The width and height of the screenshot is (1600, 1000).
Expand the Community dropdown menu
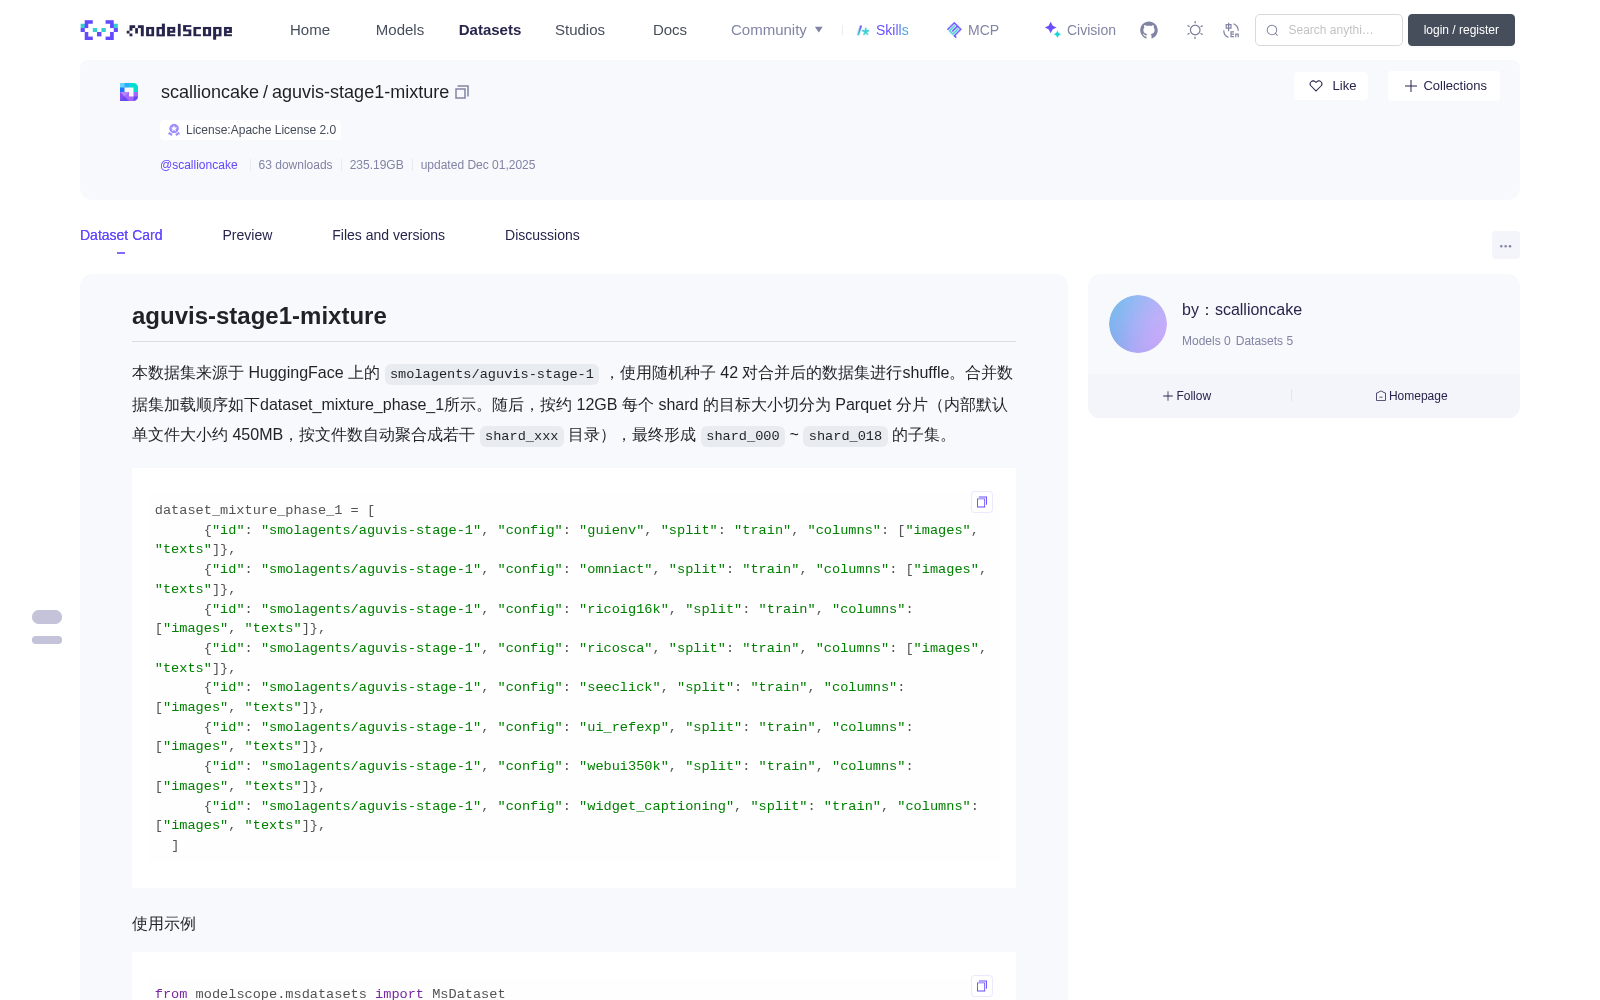pyautogui.click(x=777, y=30)
